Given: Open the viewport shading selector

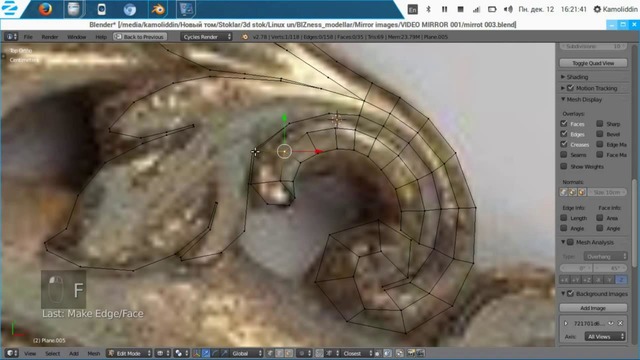Looking at the screenshot, I should (x=163, y=353).
